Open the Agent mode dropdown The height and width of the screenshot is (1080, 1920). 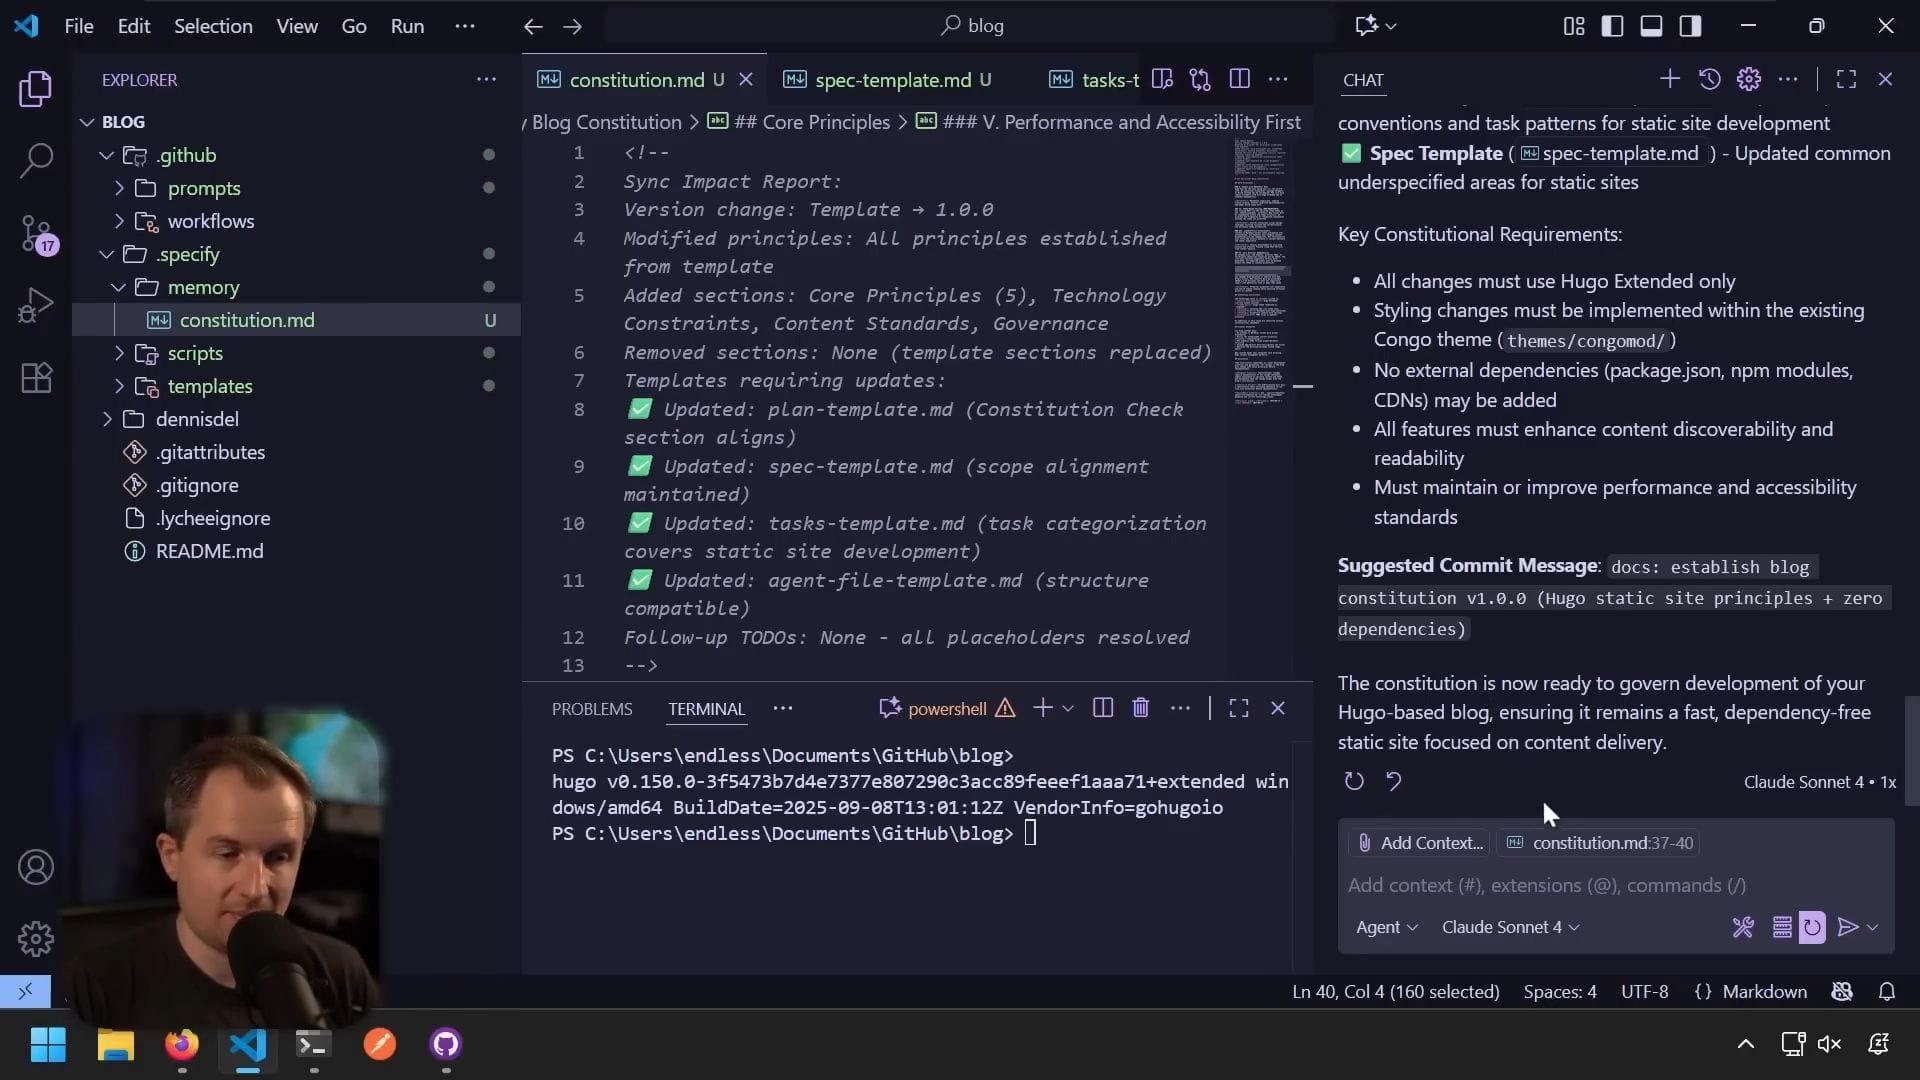click(x=1386, y=927)
